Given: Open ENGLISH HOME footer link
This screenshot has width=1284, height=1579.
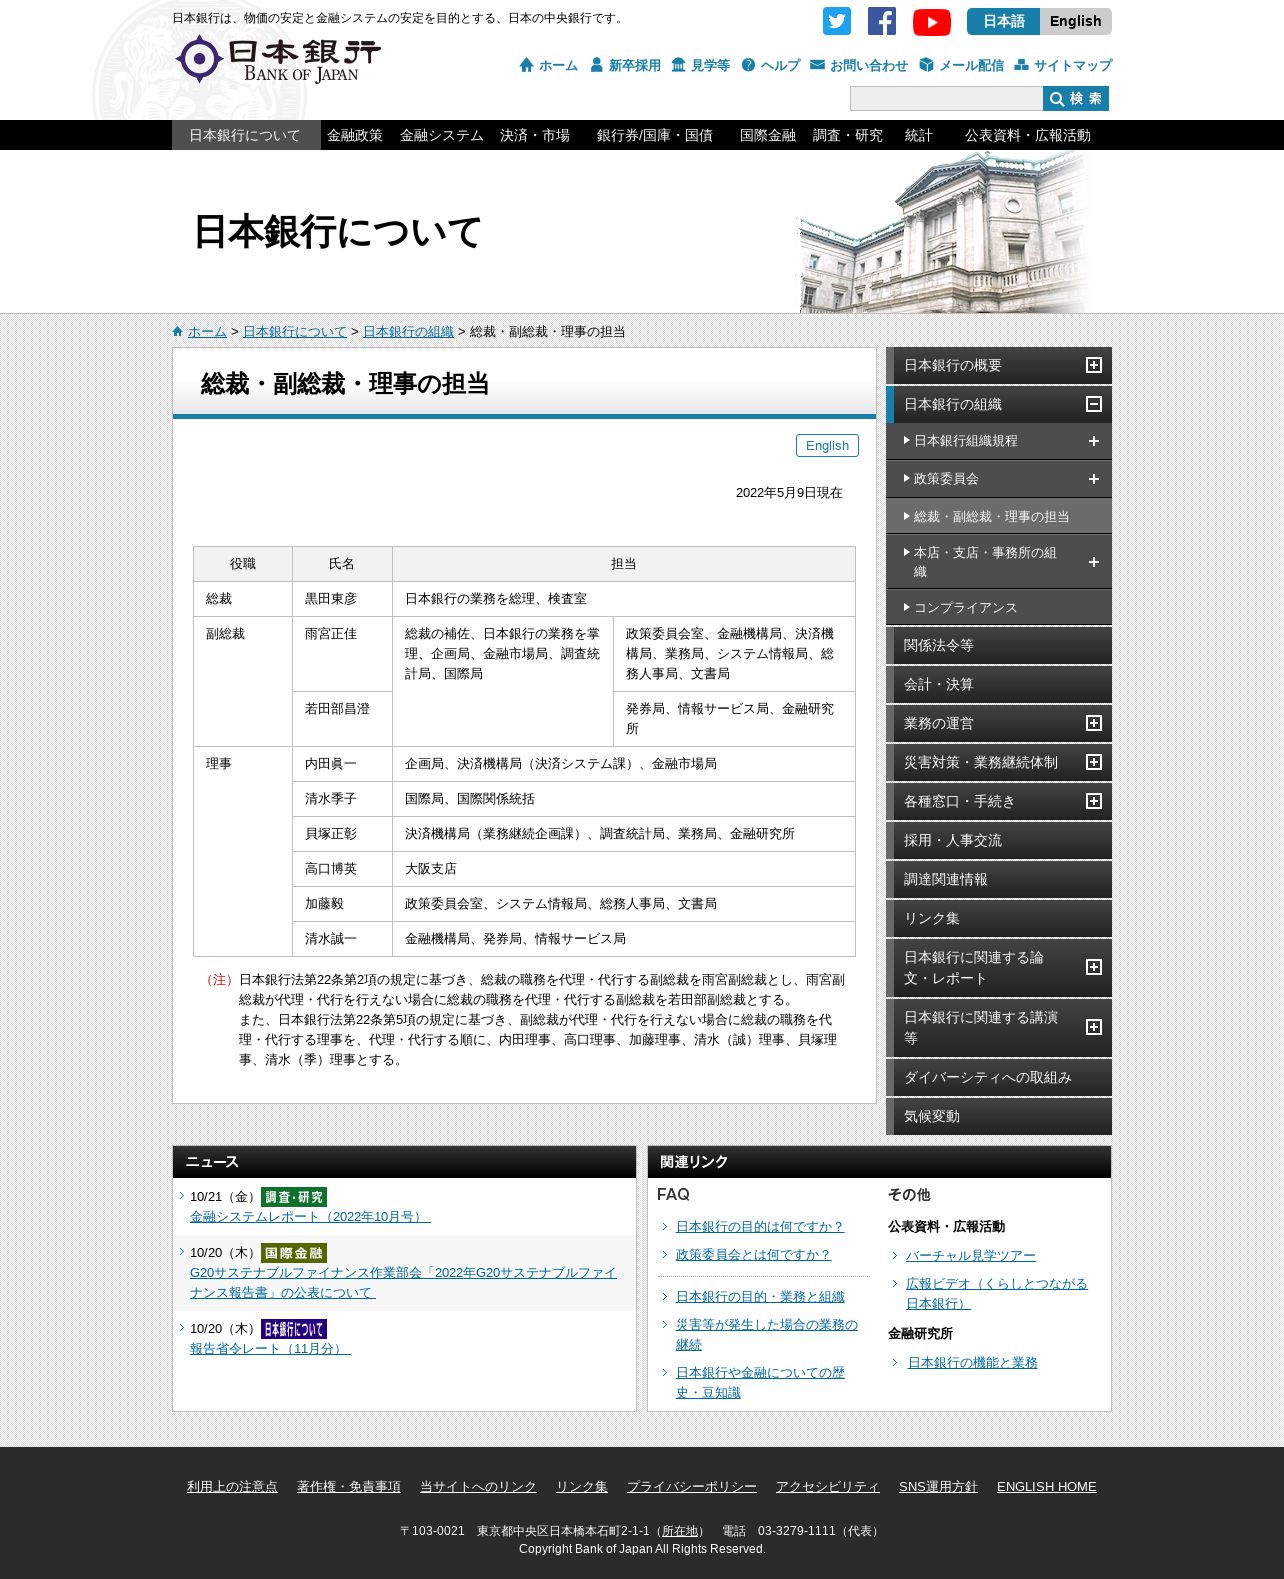Looking at the screenshot, I should click(x=1047, y=1487).
